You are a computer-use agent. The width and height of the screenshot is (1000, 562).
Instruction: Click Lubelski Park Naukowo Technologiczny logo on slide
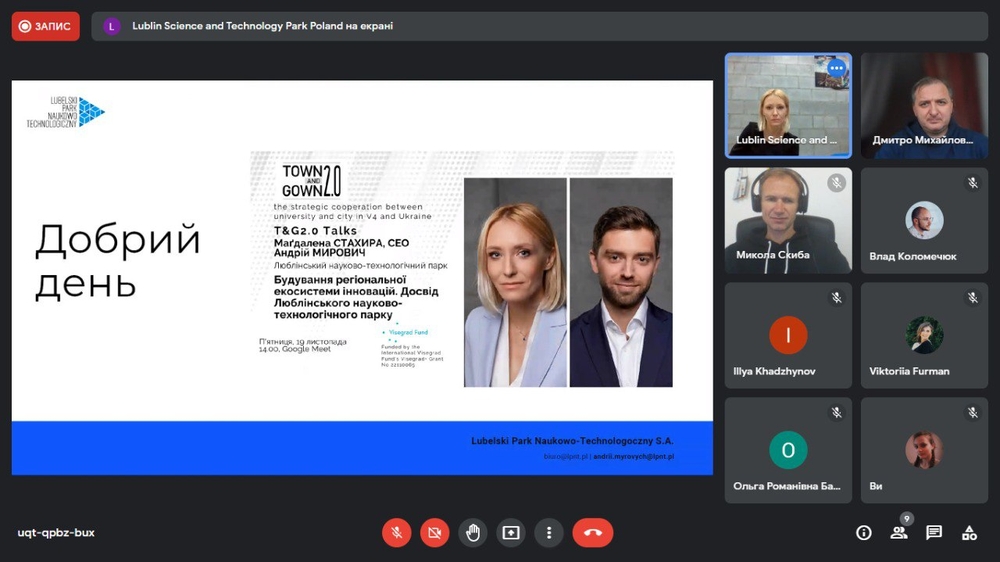66,112
